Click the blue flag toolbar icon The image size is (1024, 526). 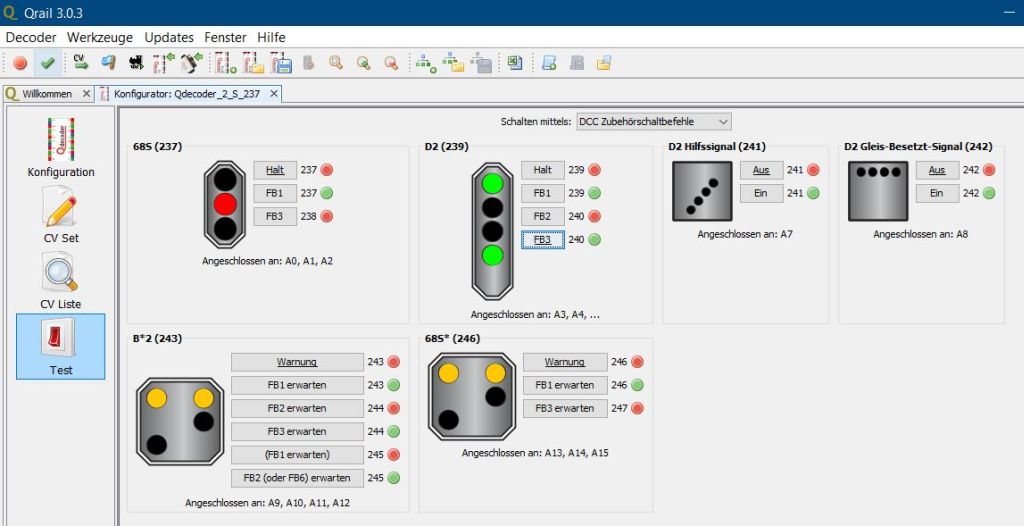click(x=108, y=63)
